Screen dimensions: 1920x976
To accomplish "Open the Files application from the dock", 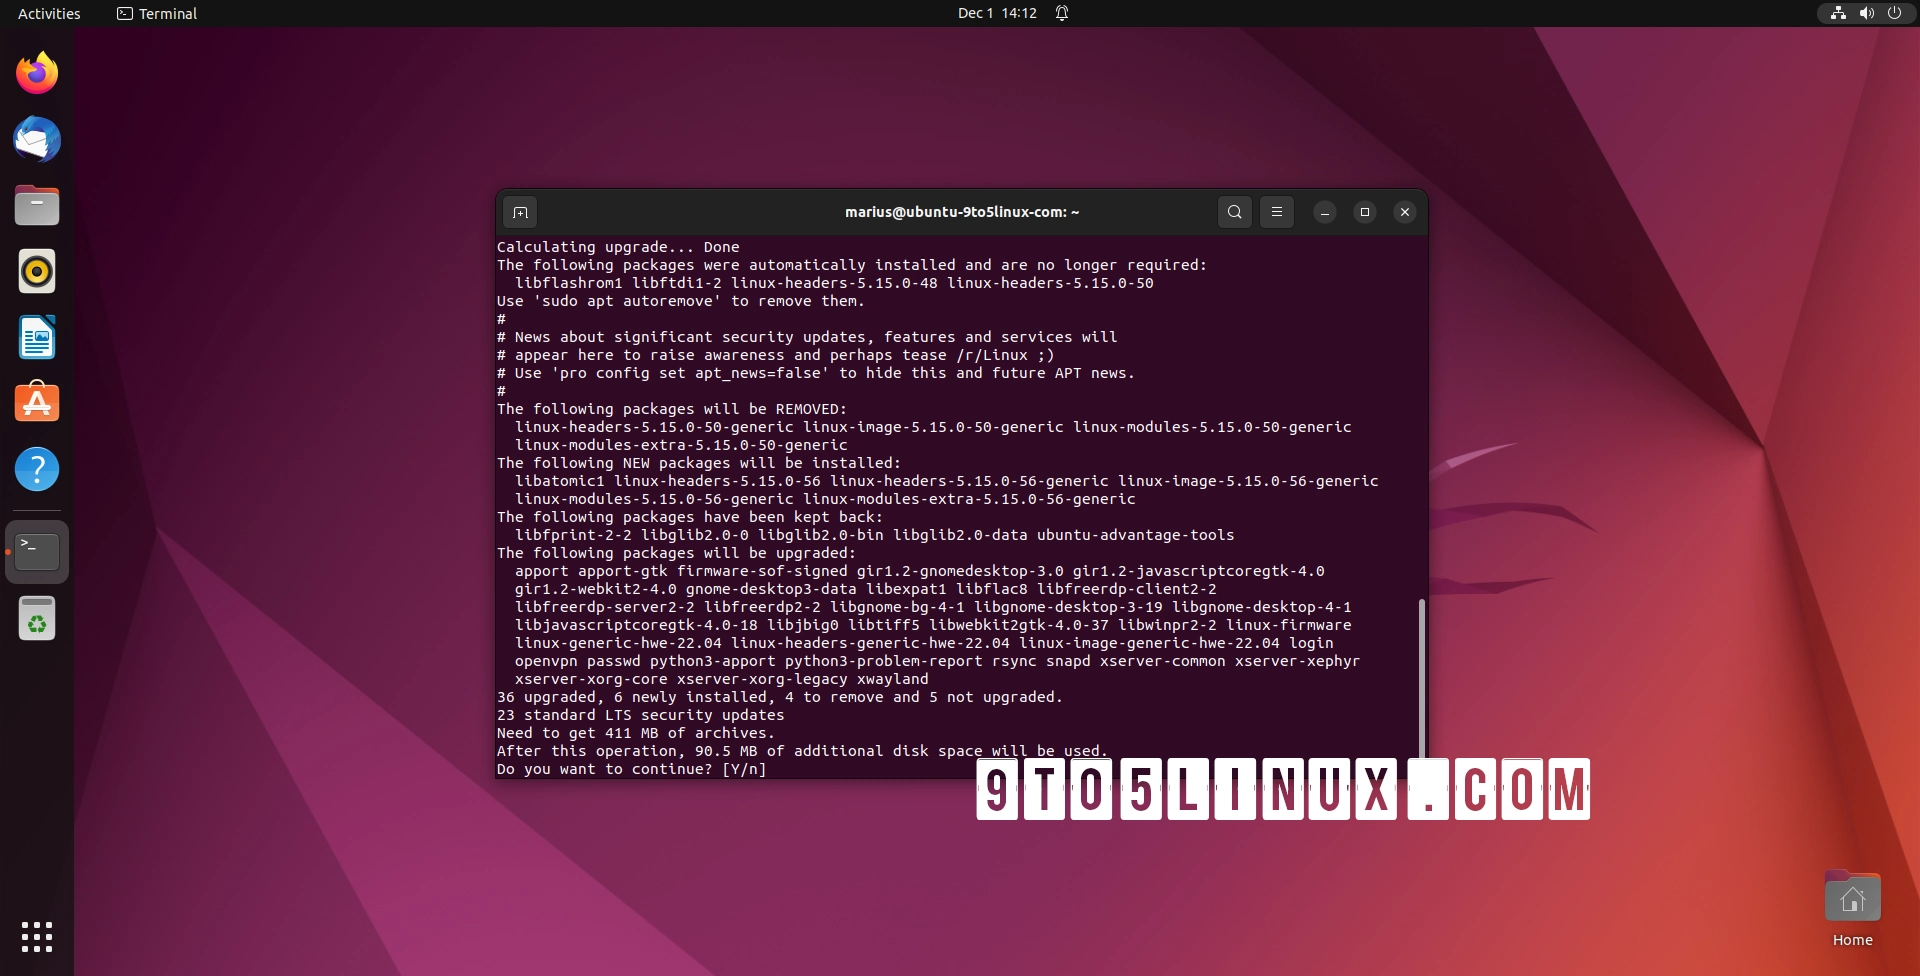I will click(x=37, y=205).
